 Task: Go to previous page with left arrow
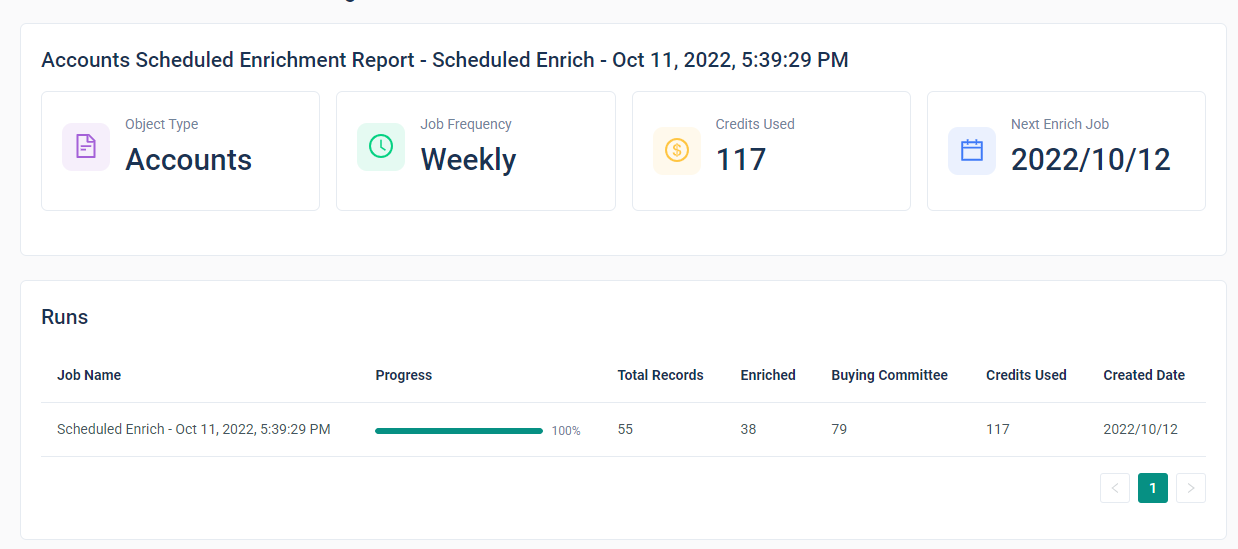pyautogui.click(x=1115, y=488)
